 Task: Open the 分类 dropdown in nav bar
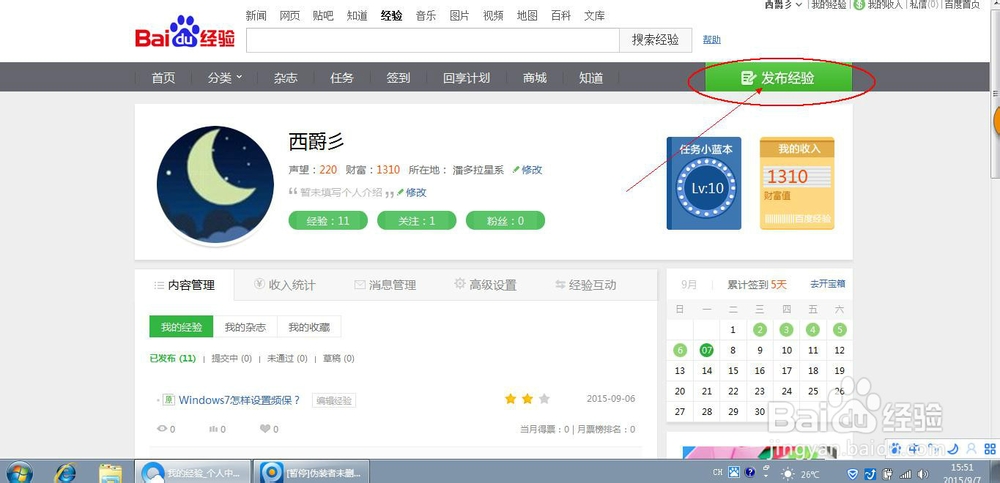click(225, 78)
